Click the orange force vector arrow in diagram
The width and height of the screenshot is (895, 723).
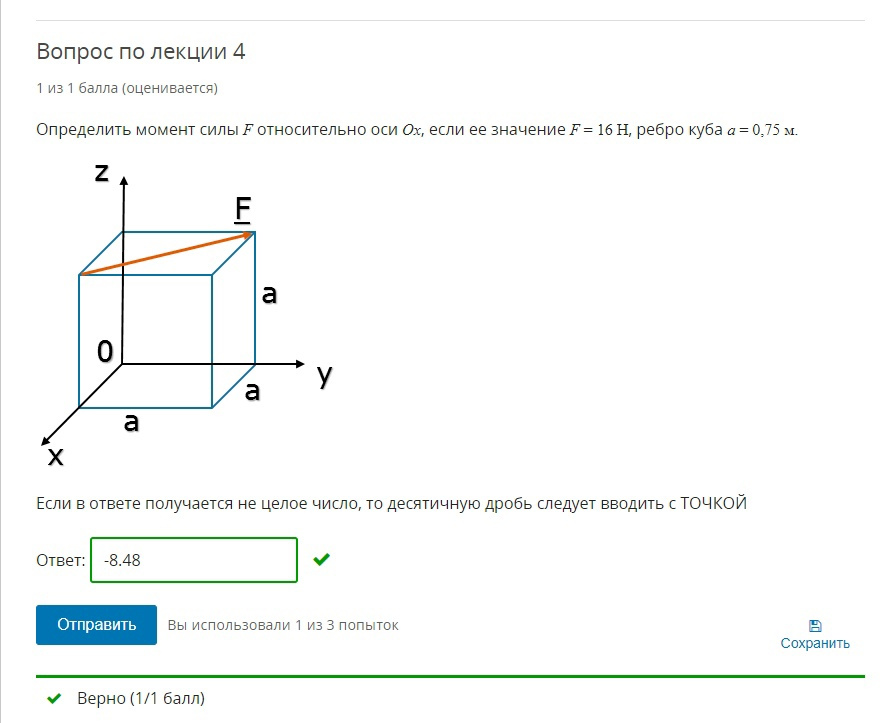click(167, 253)
